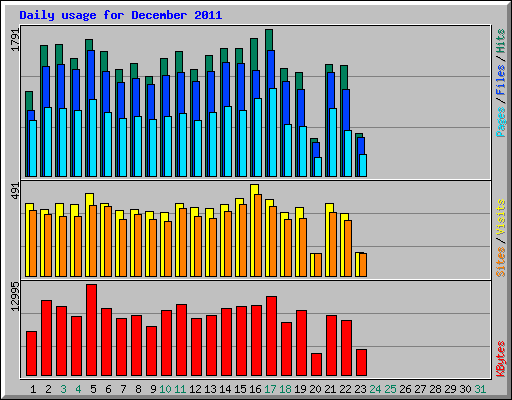Click the 'Daily usage for December 2011' title
512x400 pixels.
tap(121, 15)
